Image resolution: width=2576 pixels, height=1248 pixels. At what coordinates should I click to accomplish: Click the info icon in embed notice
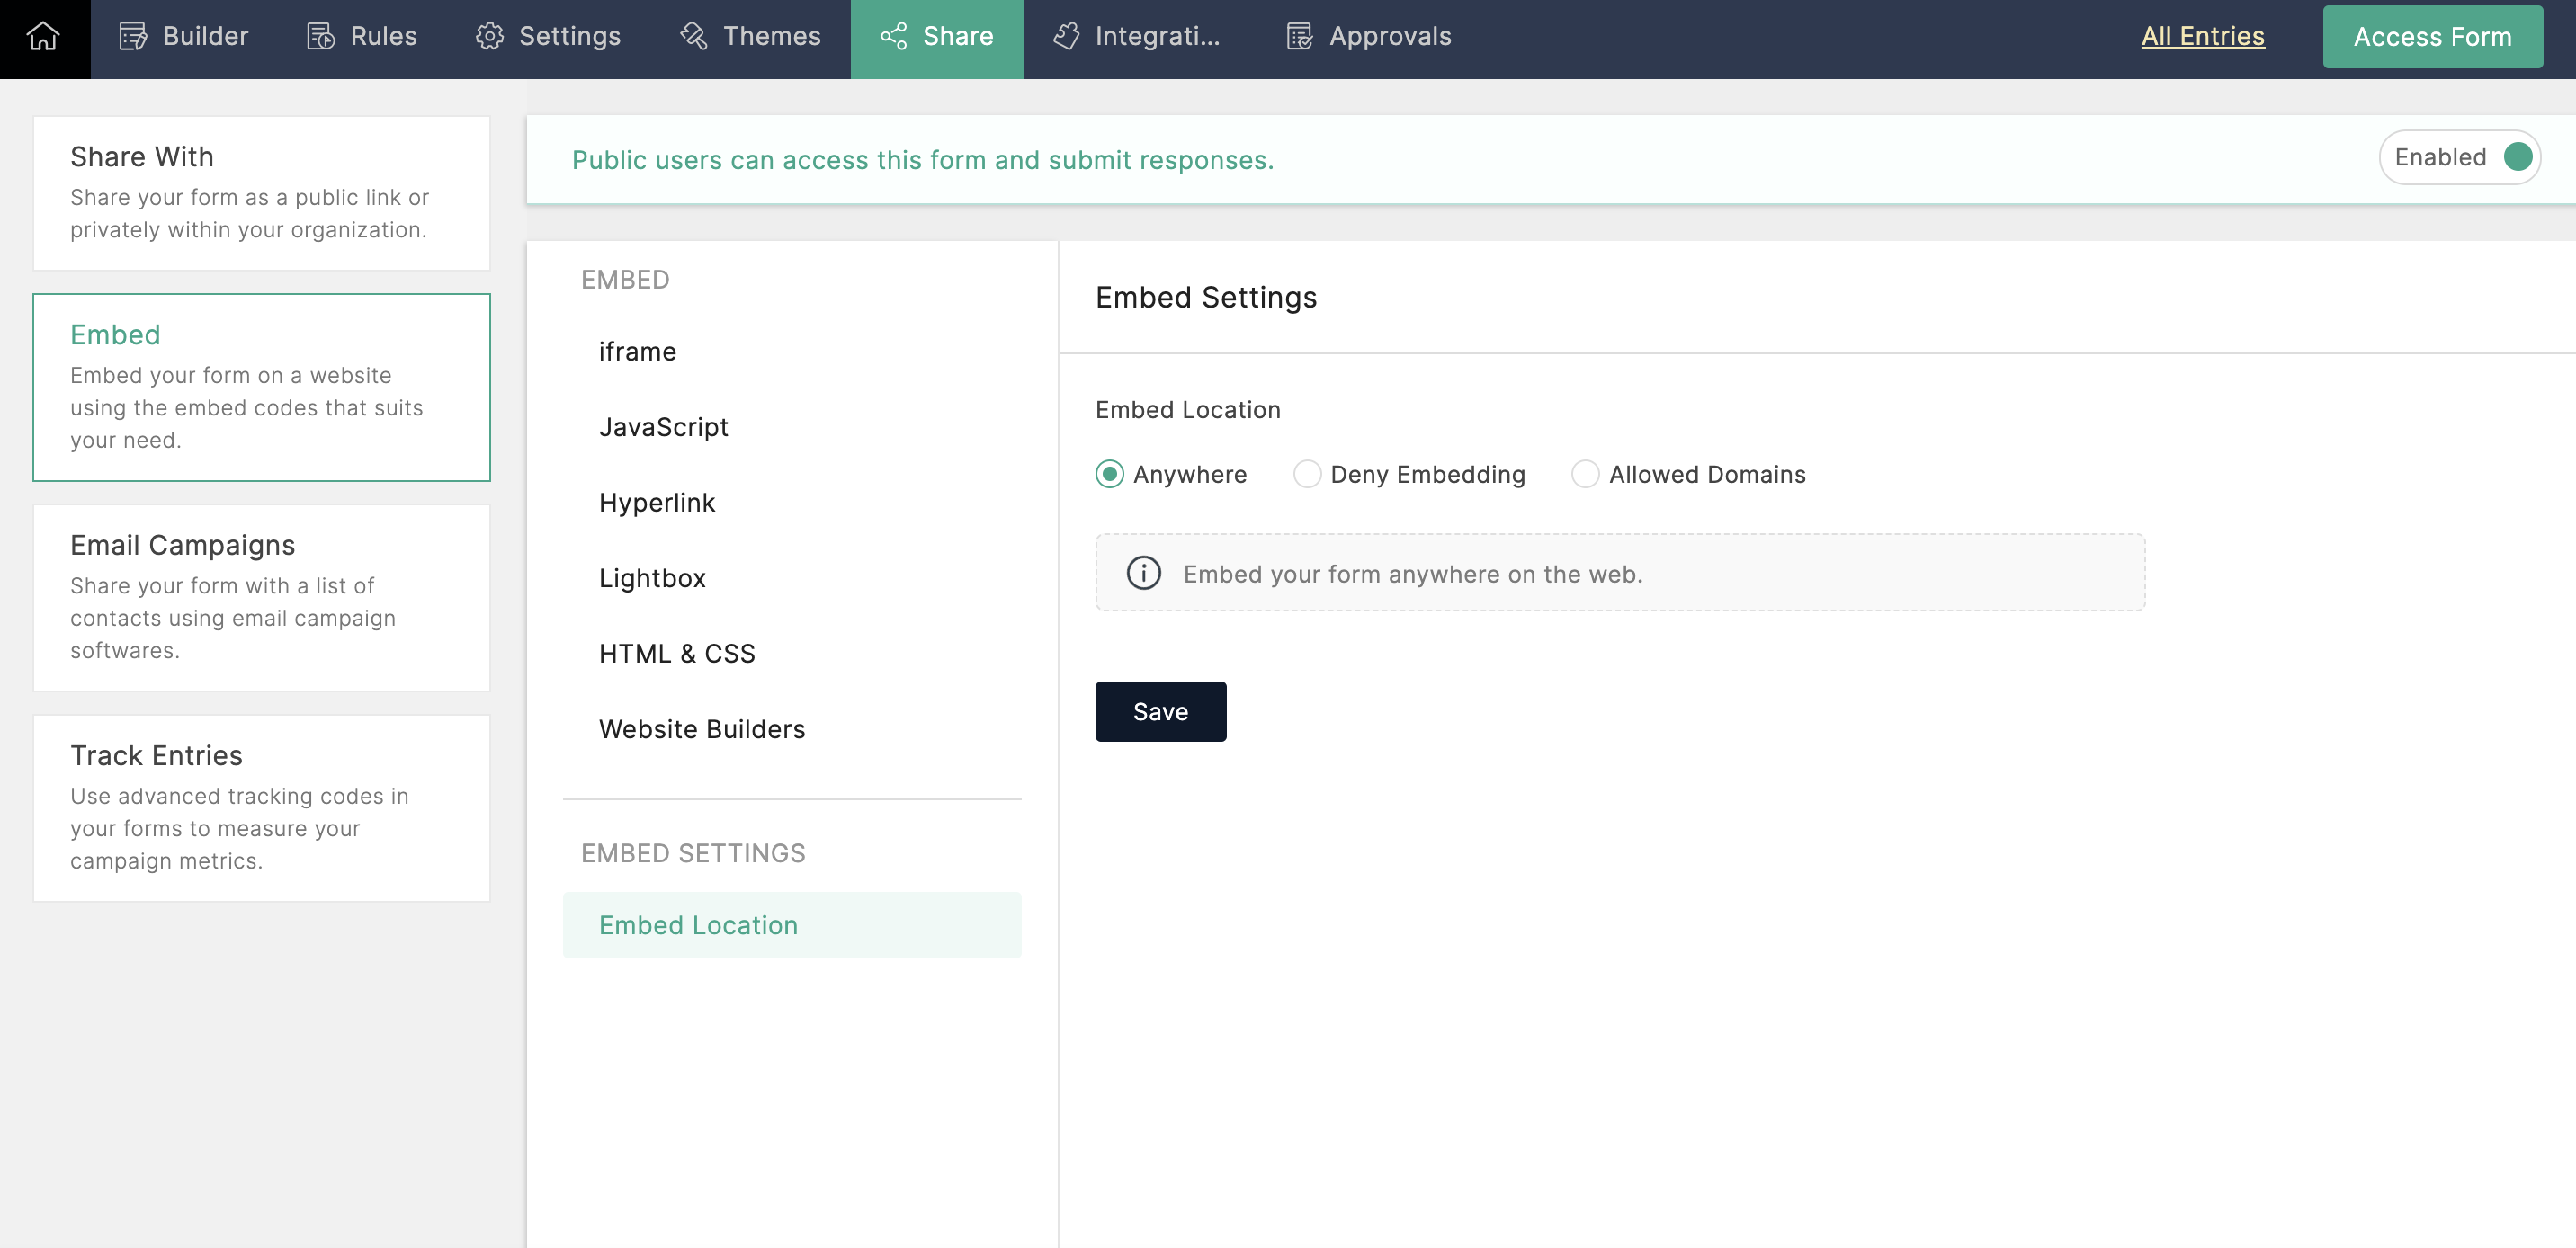[x=1143, y=573]
